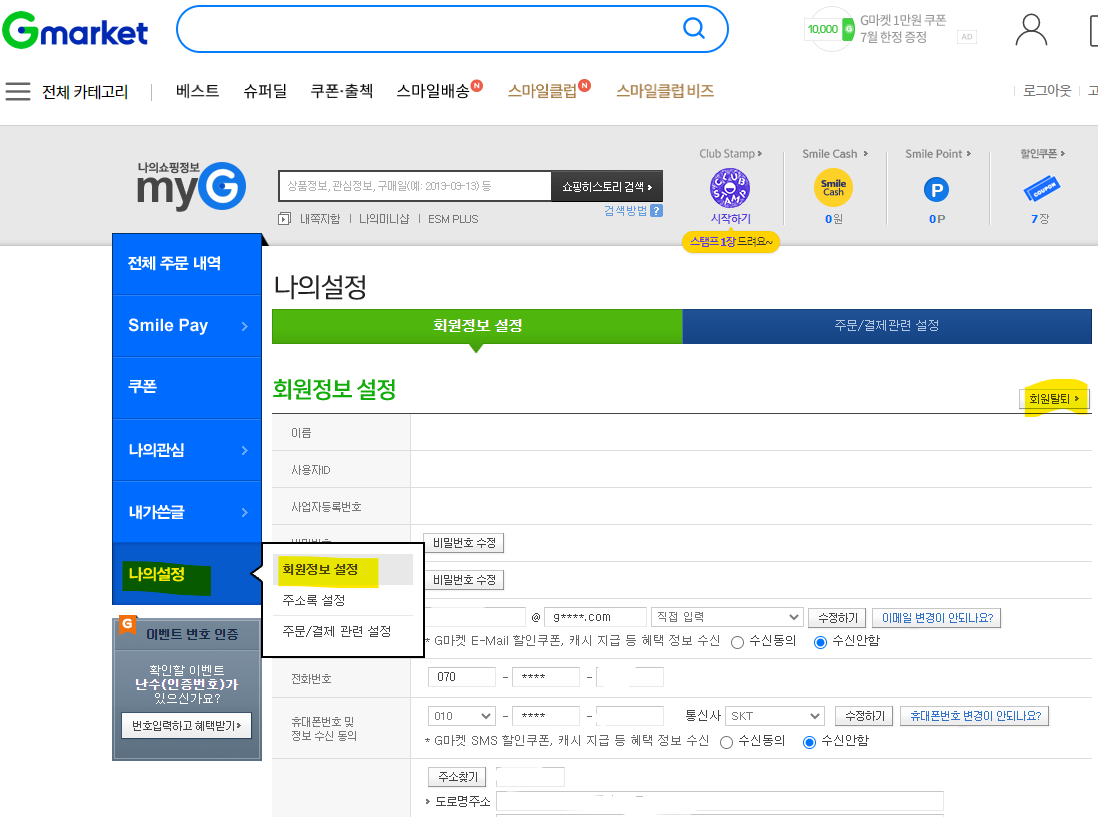Click the 슈퍼딜 navigation item
Image resolution: width=1098 pixels, height=817 pixels.
click(265, 91)
